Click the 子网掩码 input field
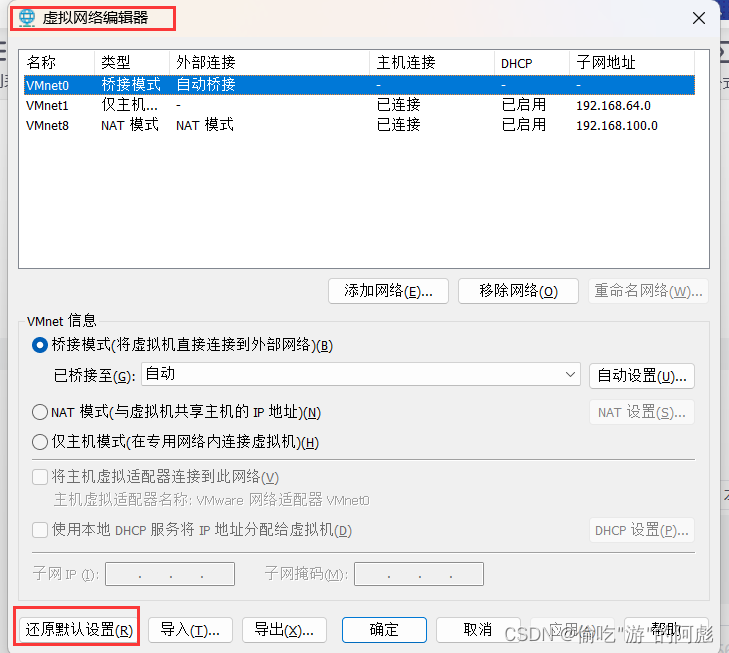 (x=419, y=574)
